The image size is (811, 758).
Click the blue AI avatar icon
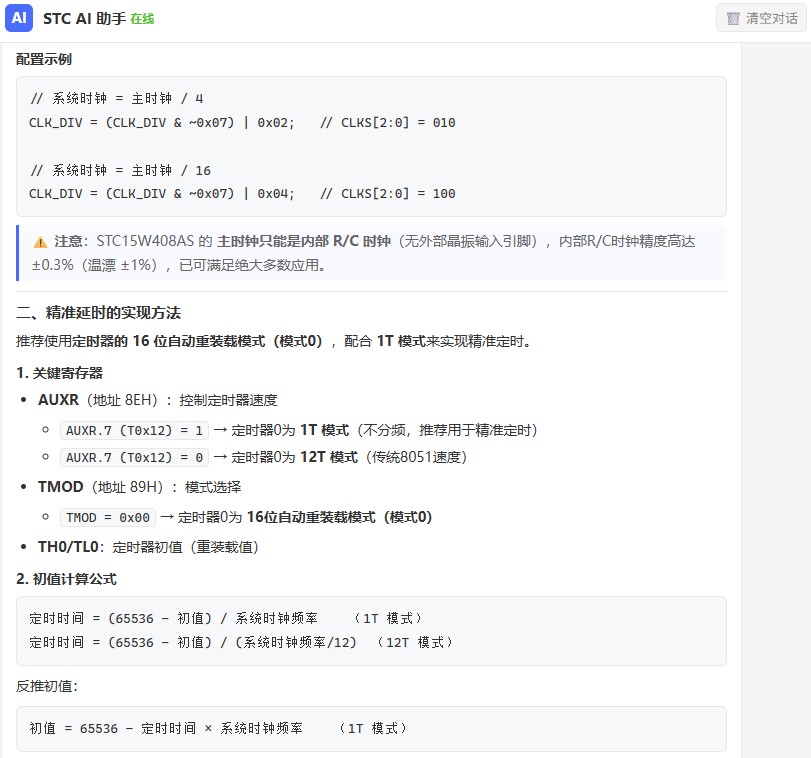(x=19, y=18)
